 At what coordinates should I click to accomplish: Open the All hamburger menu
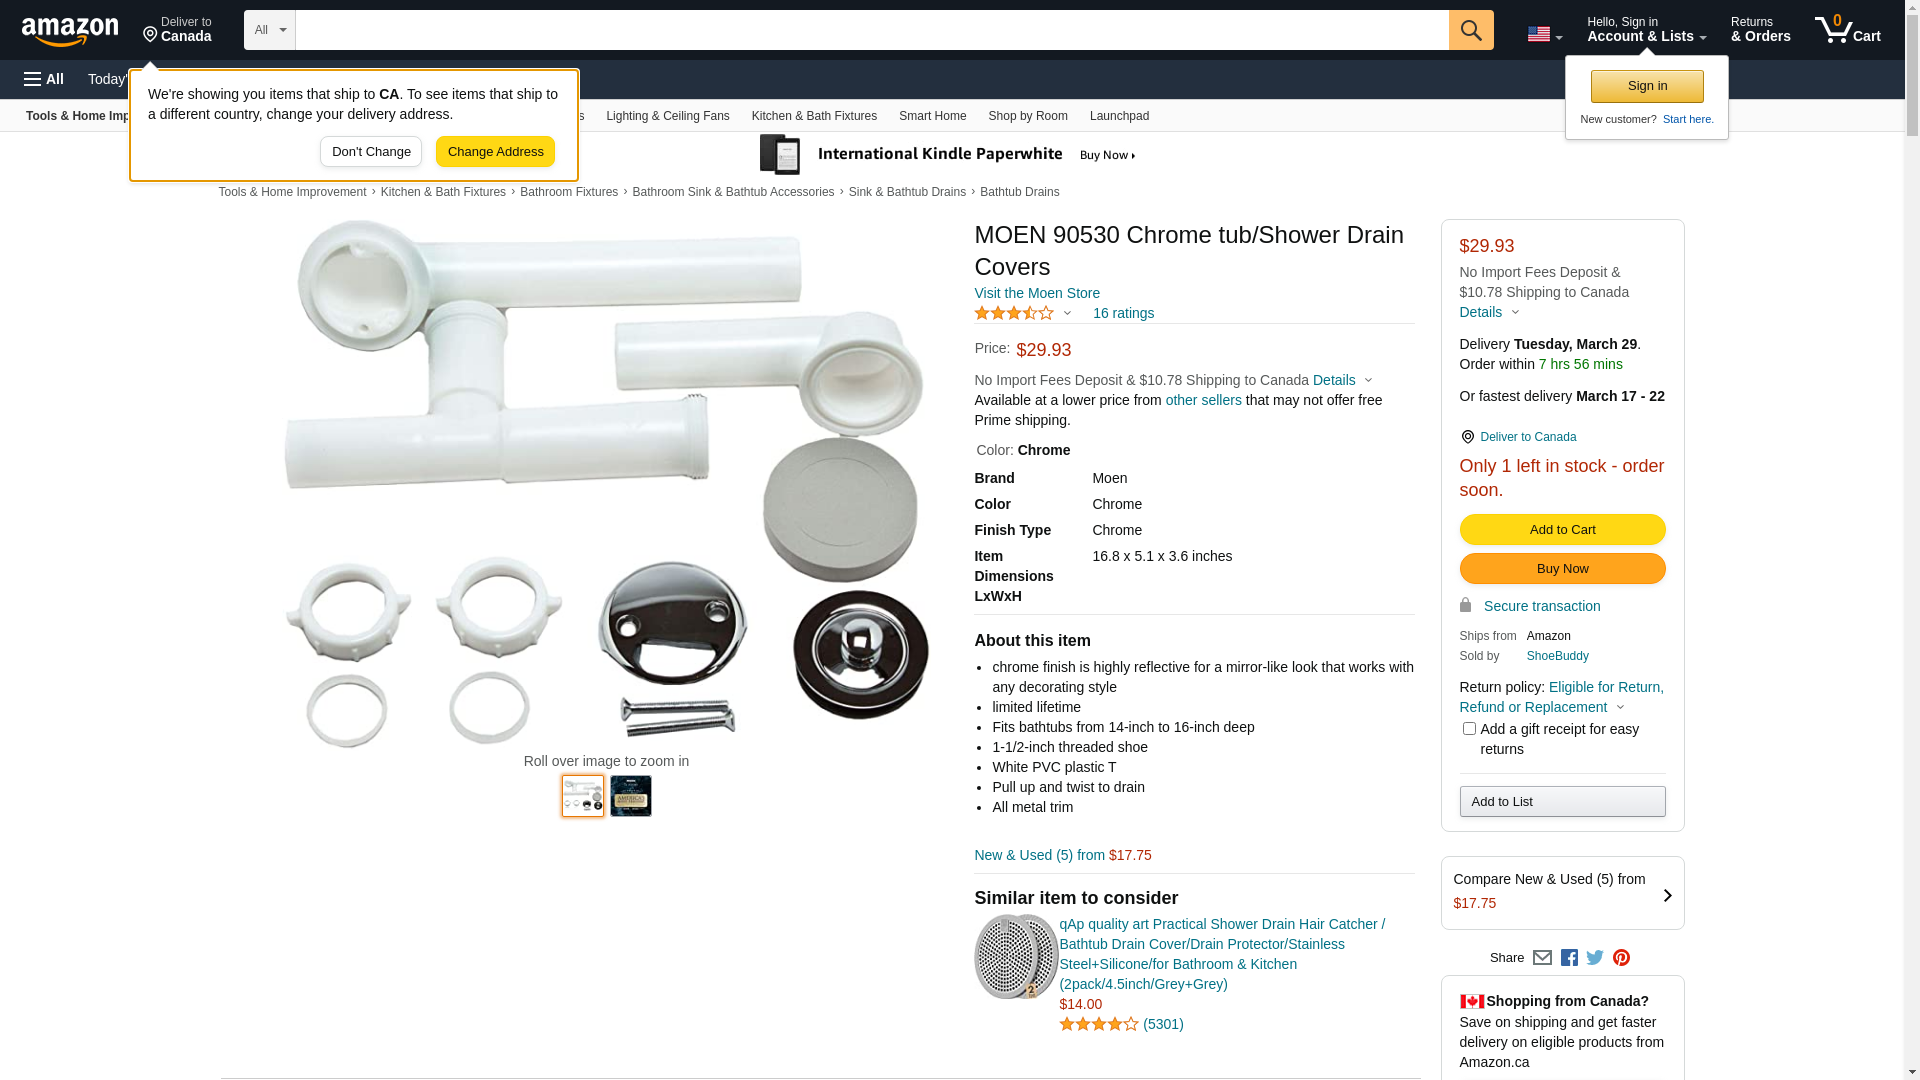click(x=44, y=79)
